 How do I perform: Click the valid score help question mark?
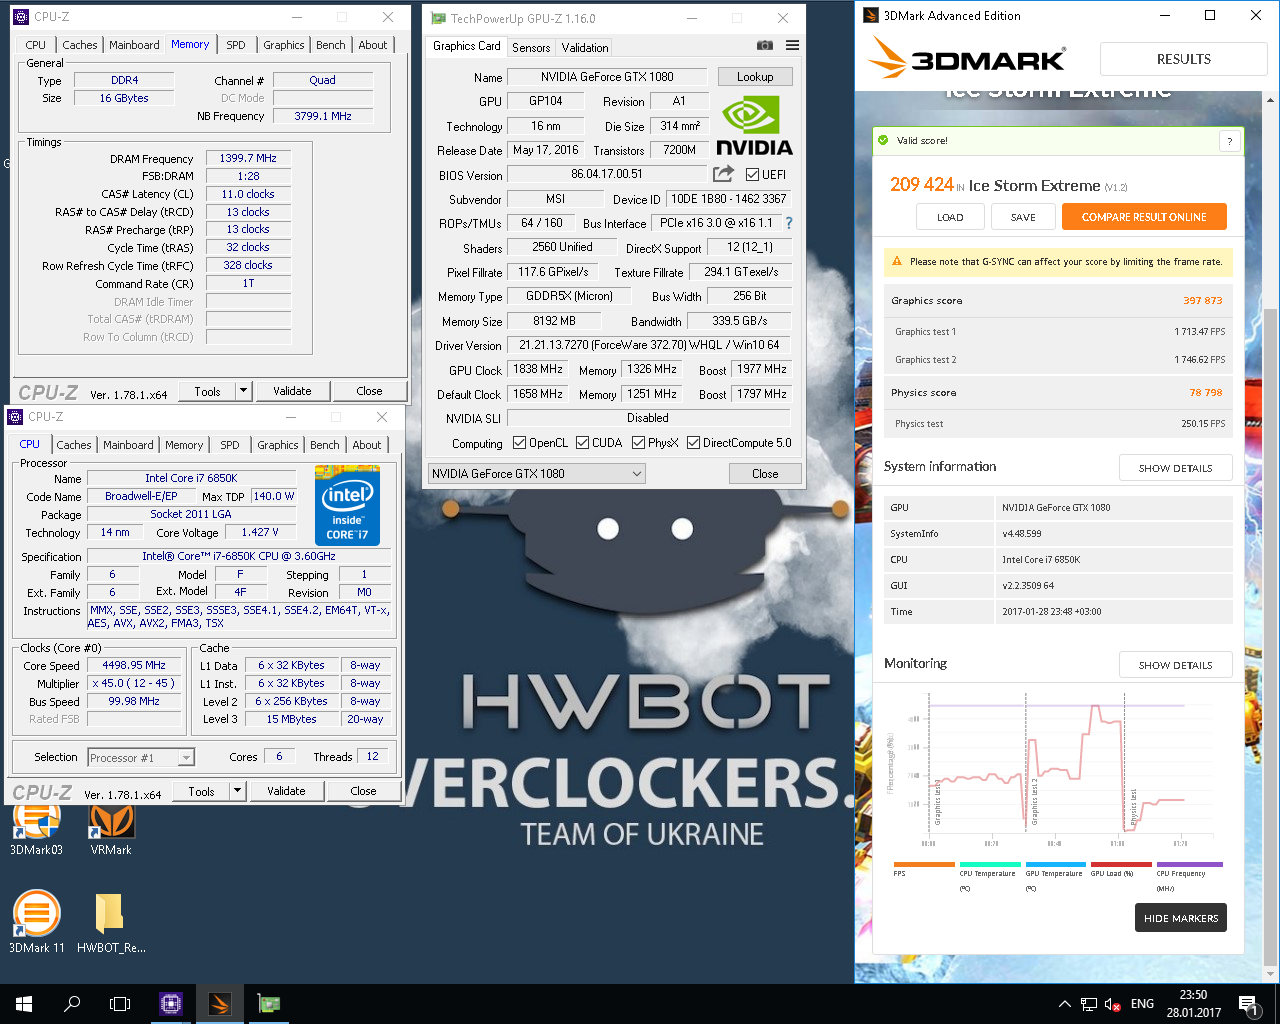(1230, 141)
